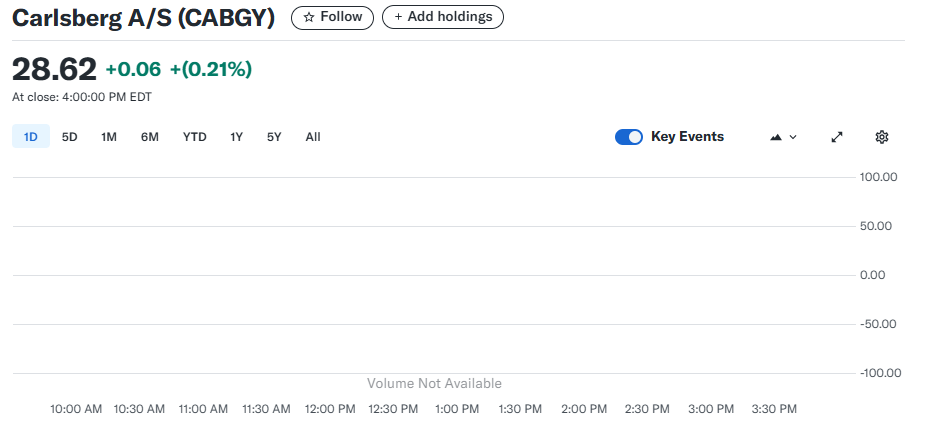925x428 pixels.
Task: Click the mountain chart type icon
Action: (776, 137)
